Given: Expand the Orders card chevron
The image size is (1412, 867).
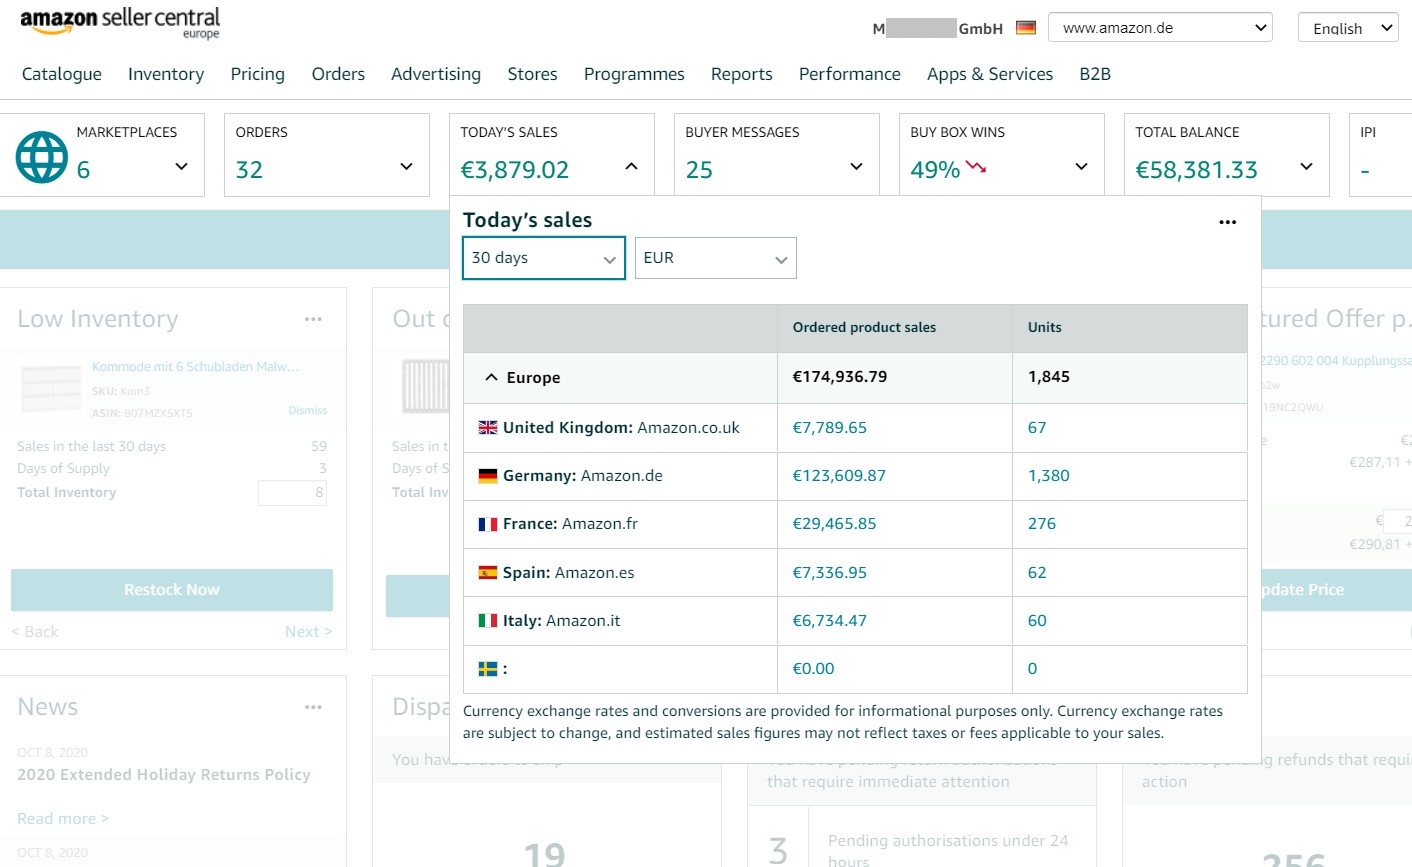Looking at the screenshot, I should click(x=406, y=166).
